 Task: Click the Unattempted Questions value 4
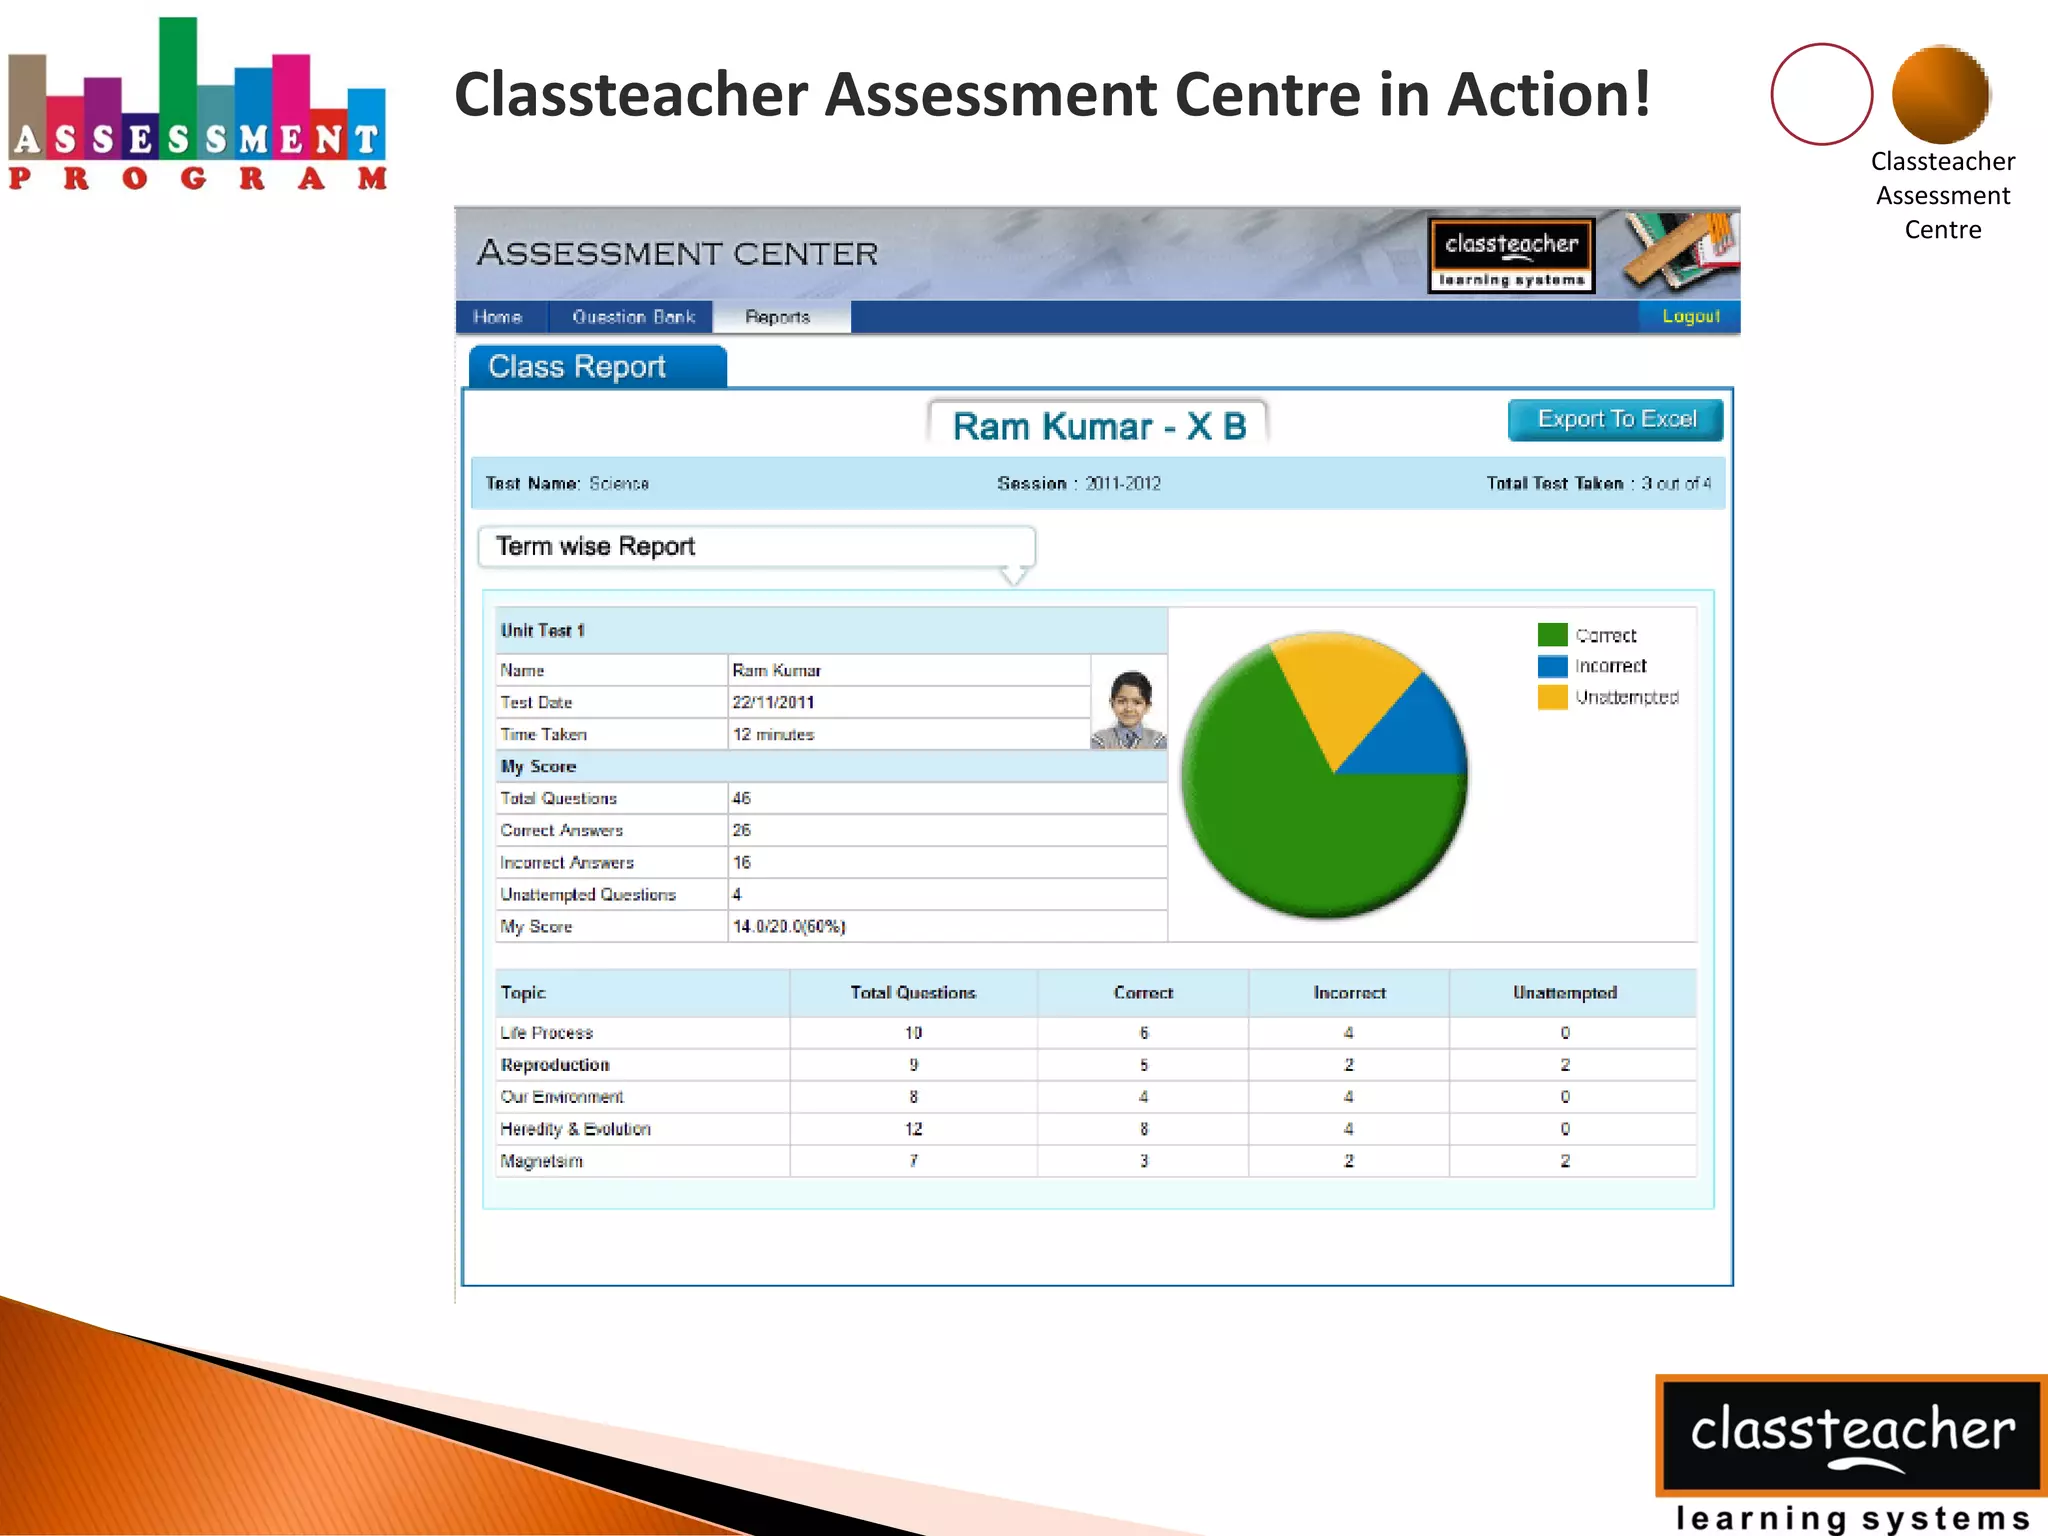[737, 894]
